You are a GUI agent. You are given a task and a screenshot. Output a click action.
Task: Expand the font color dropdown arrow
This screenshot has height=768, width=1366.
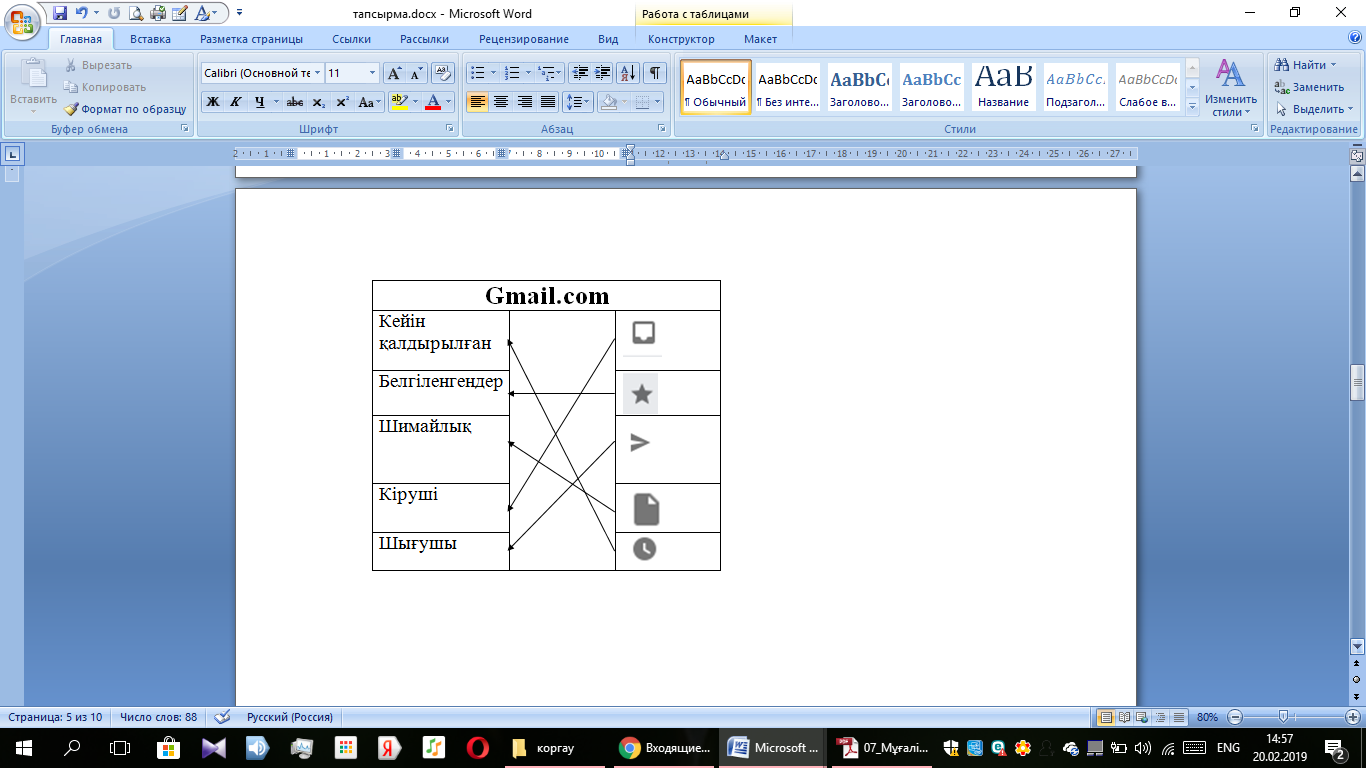[450, 102]
